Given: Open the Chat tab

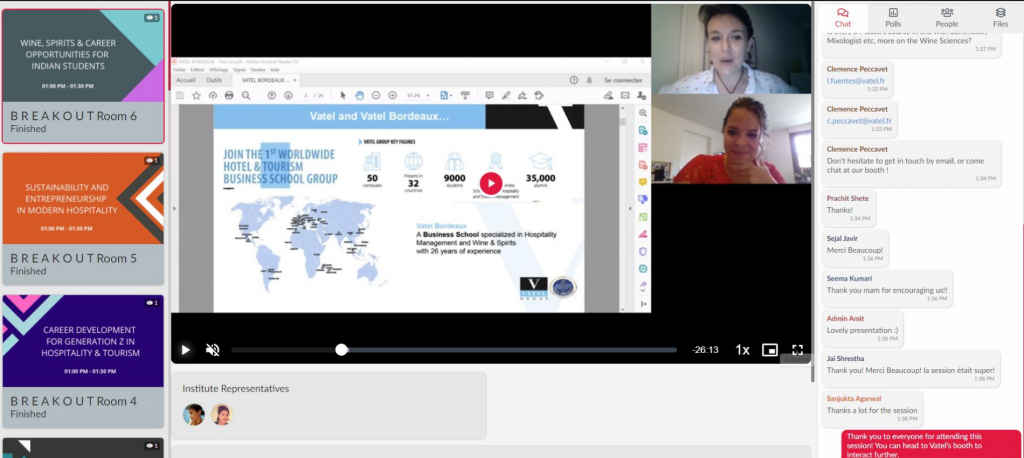Looking at the screenshot, I should click(x=843, y=17).
